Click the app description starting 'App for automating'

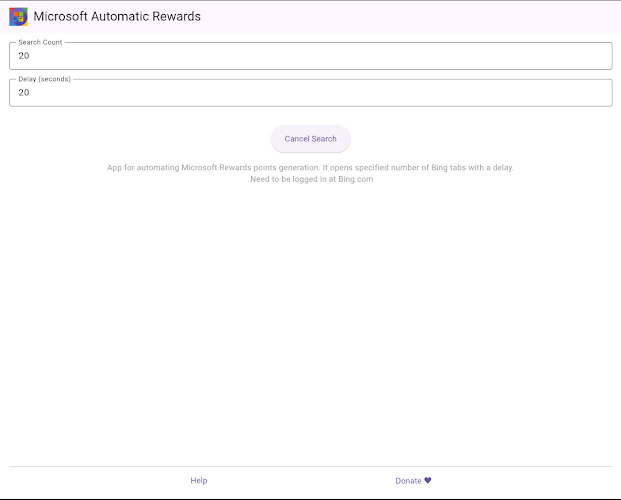[310, 168]
